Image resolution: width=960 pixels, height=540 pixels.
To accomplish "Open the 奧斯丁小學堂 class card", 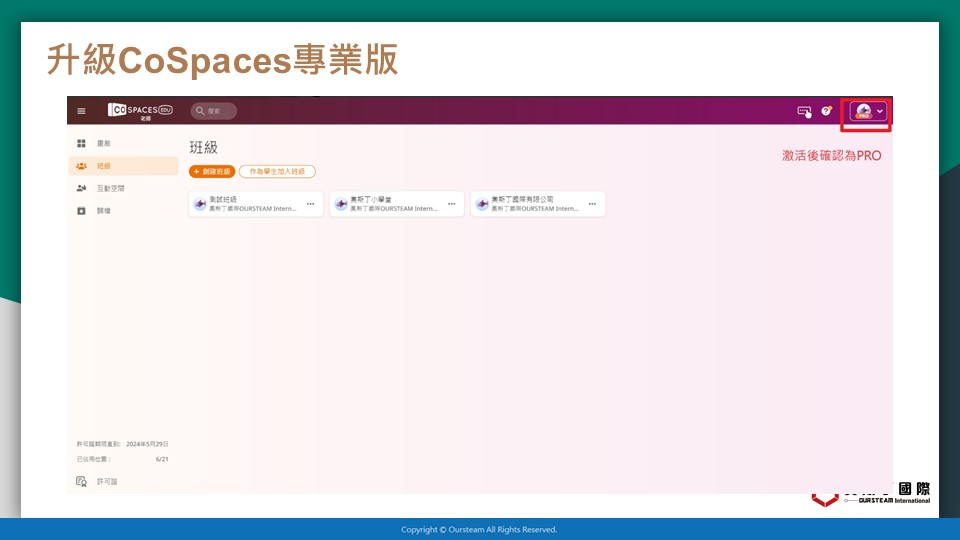I will point(397,204).
